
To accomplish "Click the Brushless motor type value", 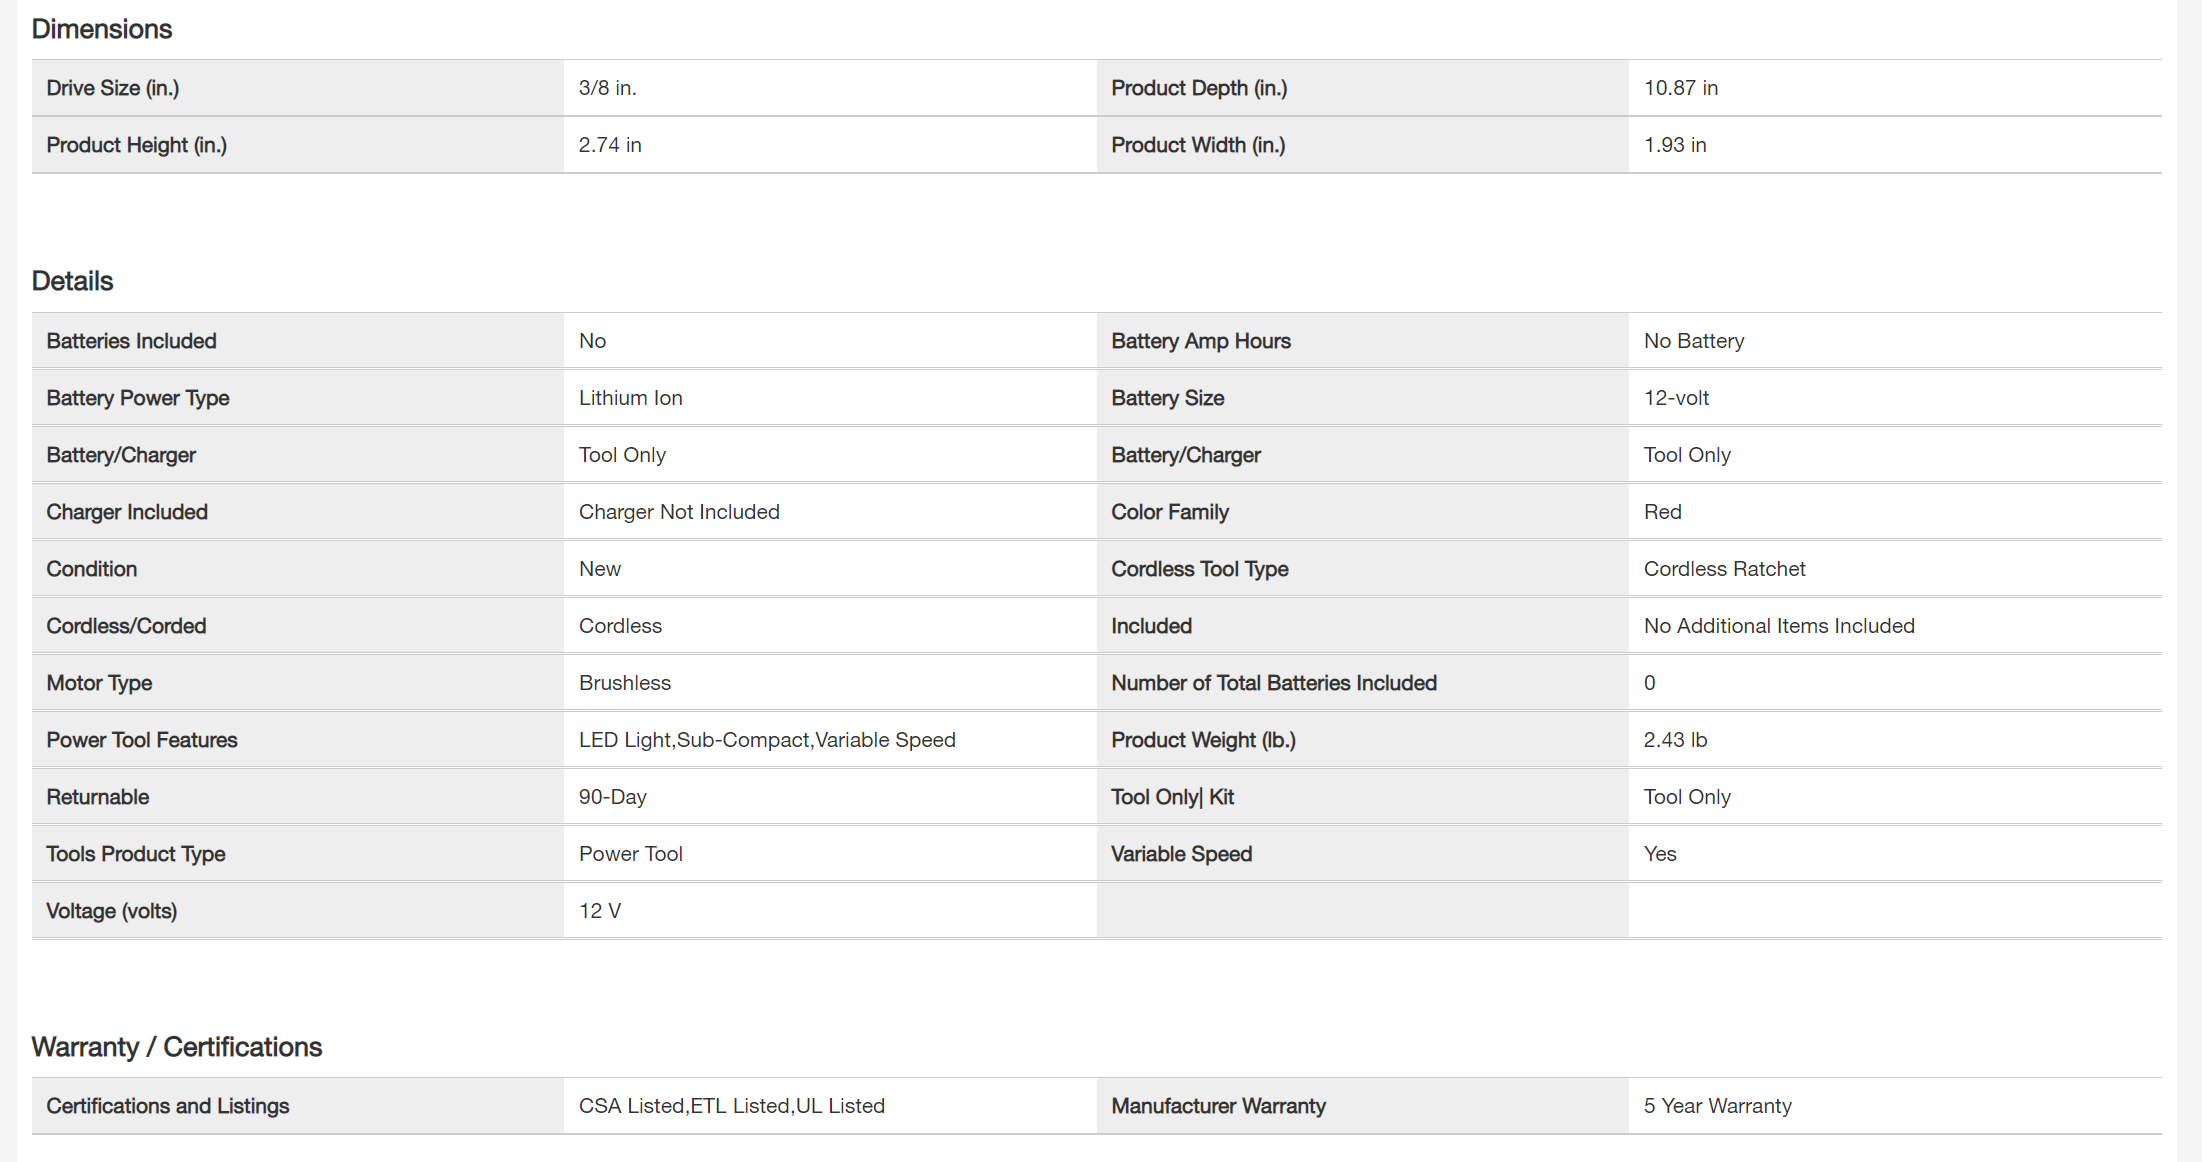I will (624, 683).
